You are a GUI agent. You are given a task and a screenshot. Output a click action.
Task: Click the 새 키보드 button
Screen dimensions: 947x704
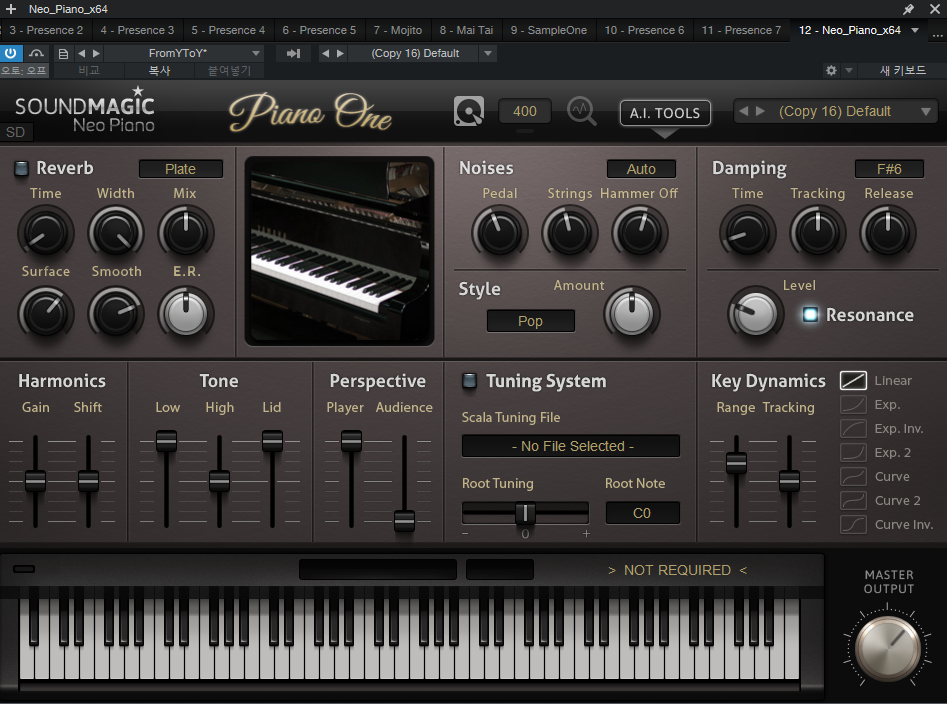tap(902, 71)
